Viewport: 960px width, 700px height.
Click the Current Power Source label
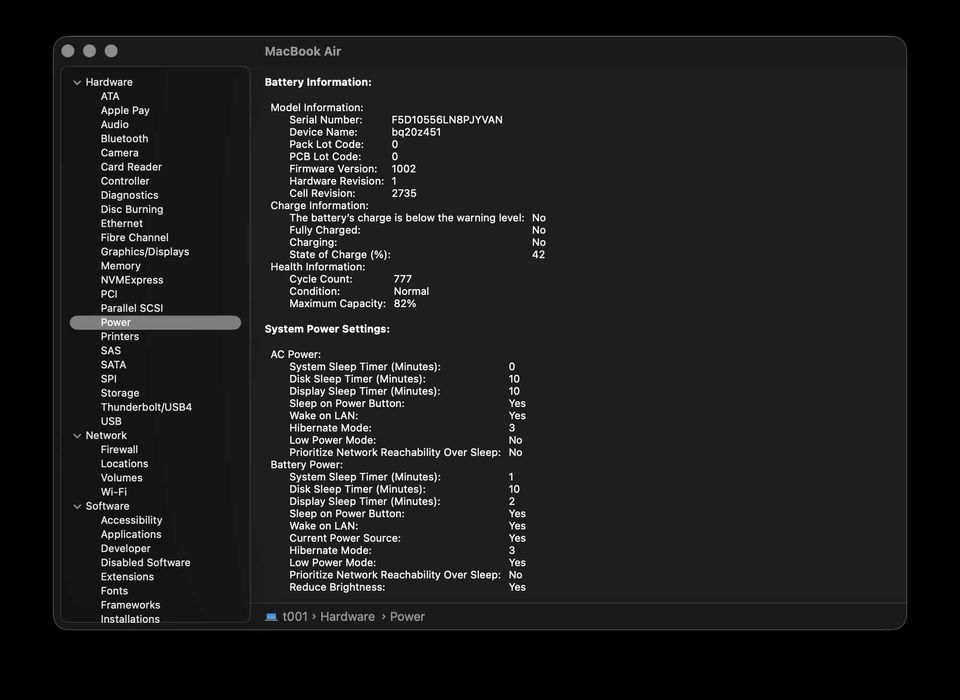pyautogui.click(x=345, y=538)
